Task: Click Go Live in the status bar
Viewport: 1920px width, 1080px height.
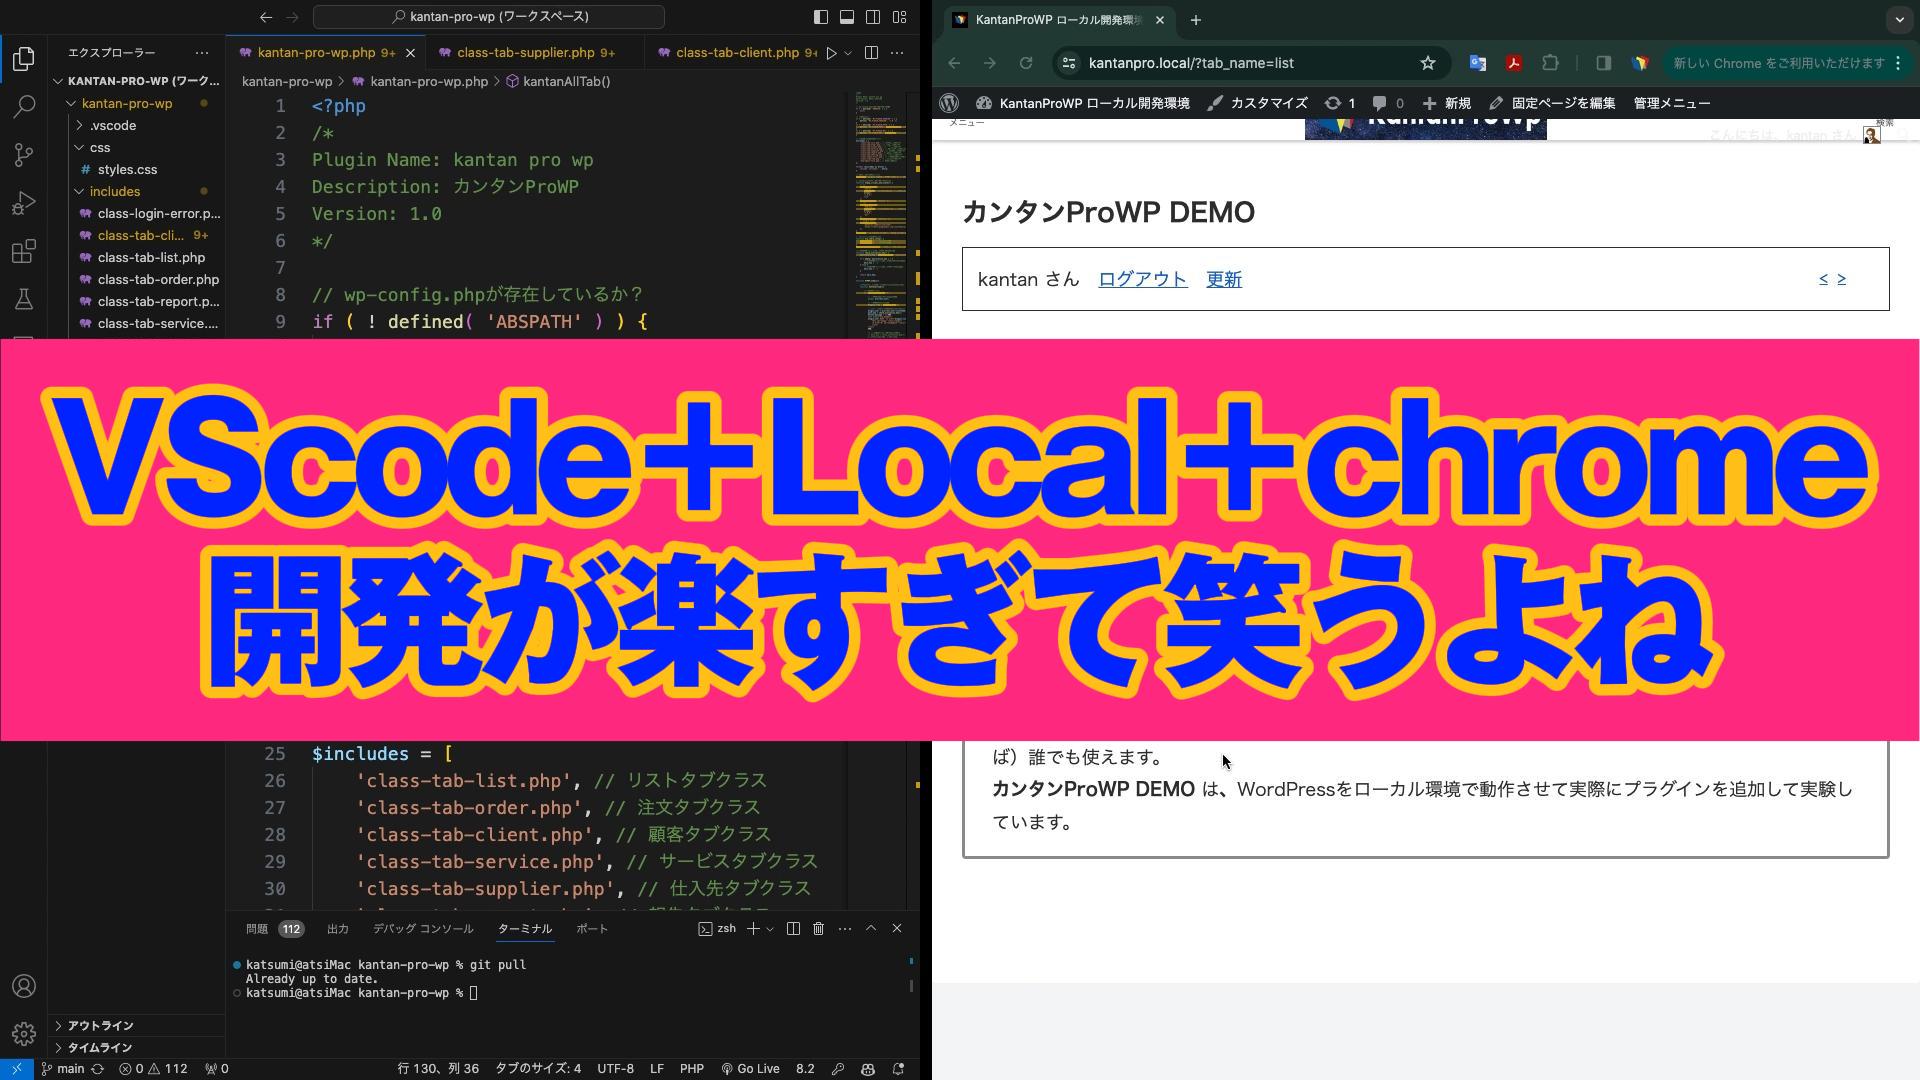Action: (x=750, y=1068)
